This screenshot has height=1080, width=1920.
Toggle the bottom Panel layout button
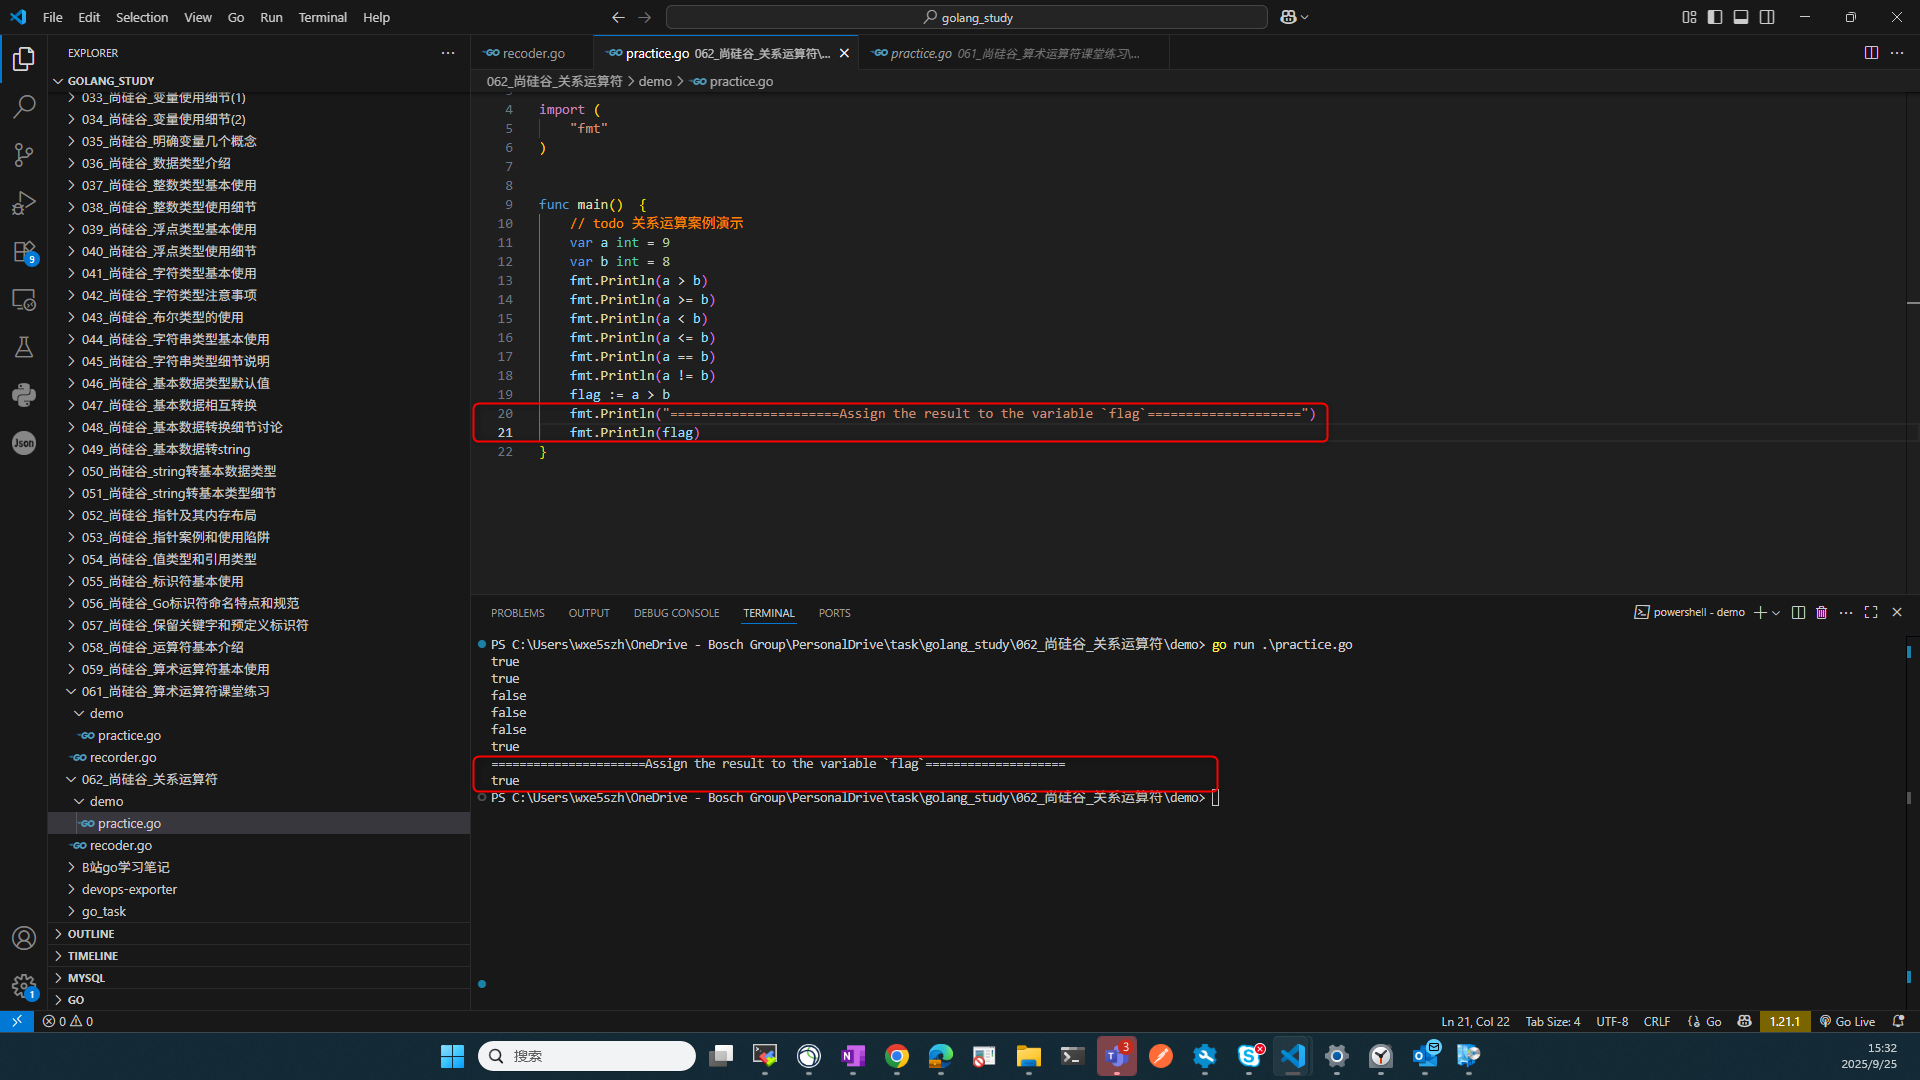(x=1741, y=17)
